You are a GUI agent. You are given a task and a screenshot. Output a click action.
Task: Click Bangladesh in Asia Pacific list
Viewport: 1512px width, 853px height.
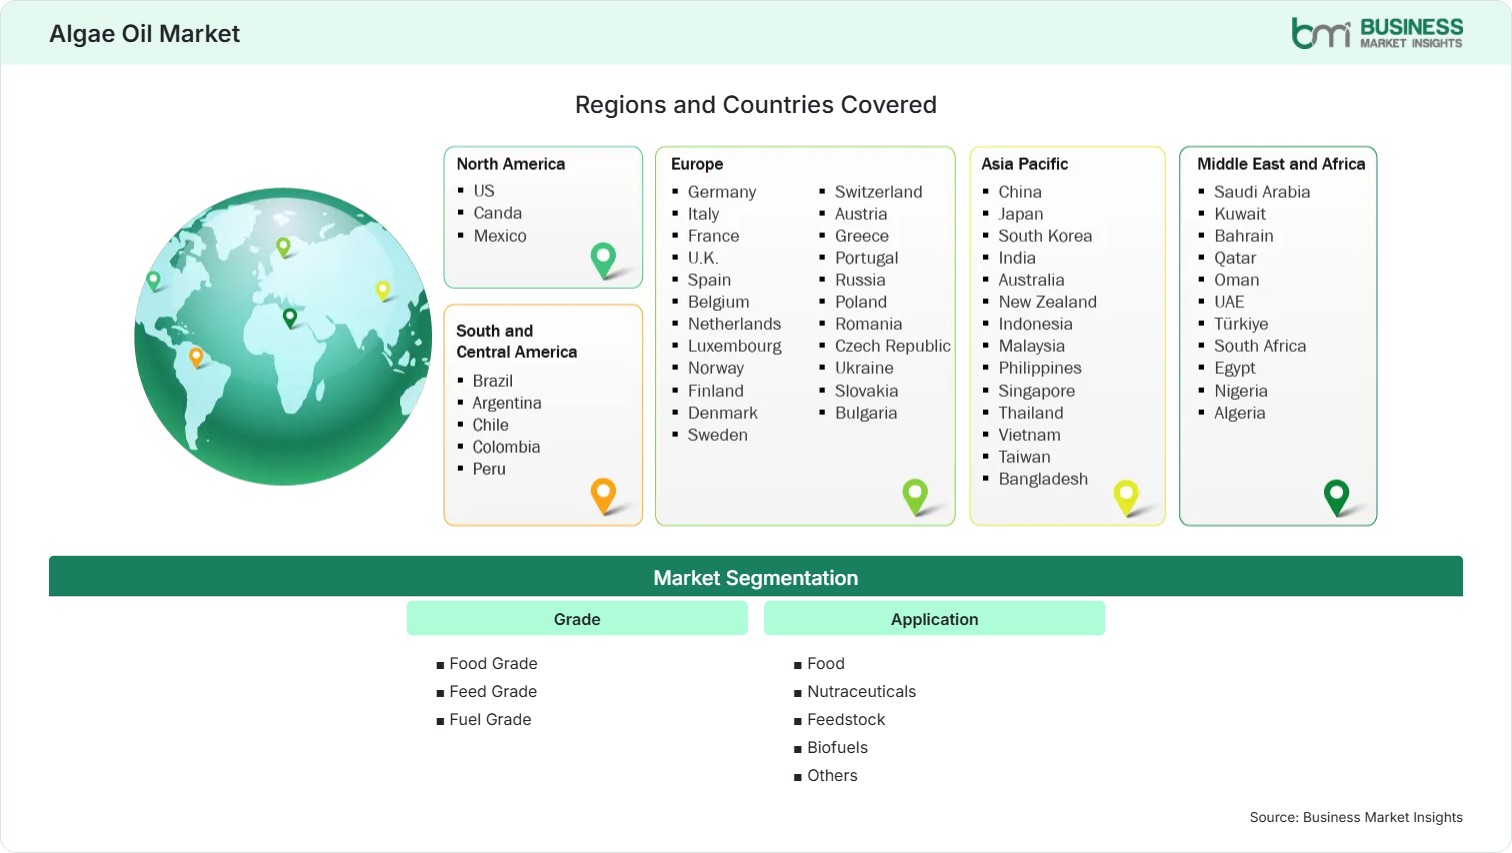tap(1043, 479)
